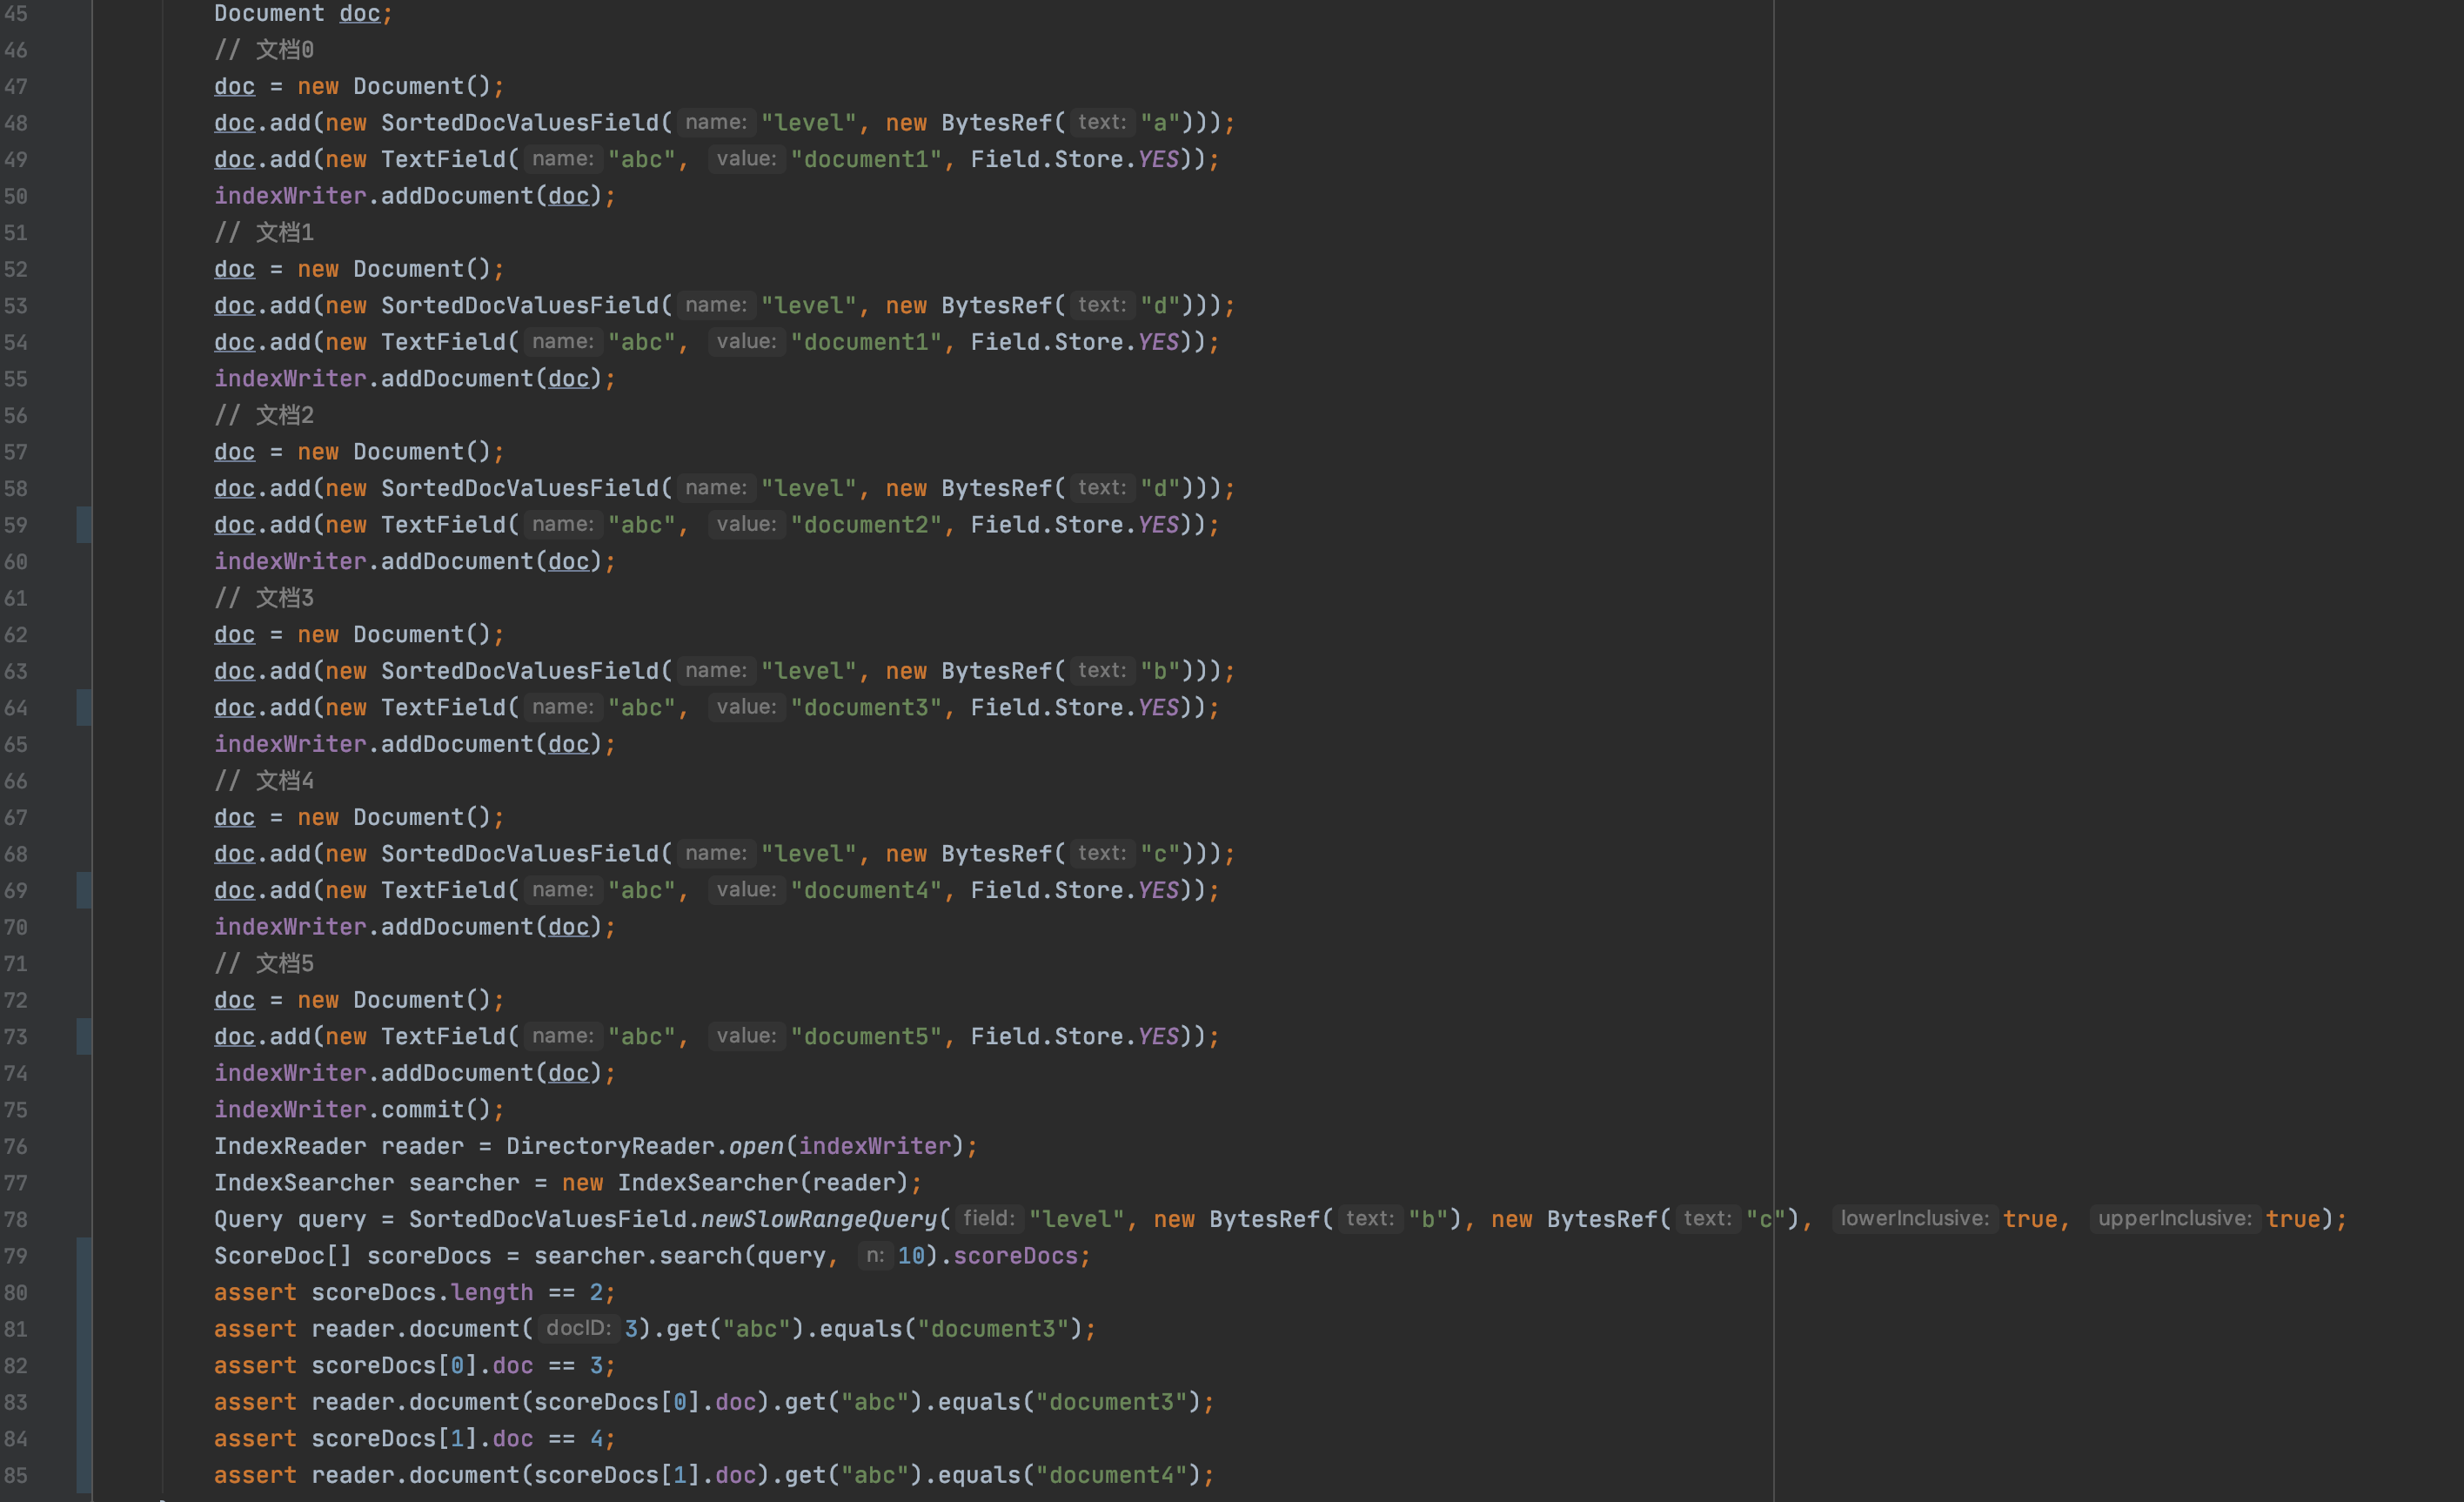The height and width of the screenshot is (1502, 2464).
Task: Click TextField class name on line 54
Action: click(443, 343)
